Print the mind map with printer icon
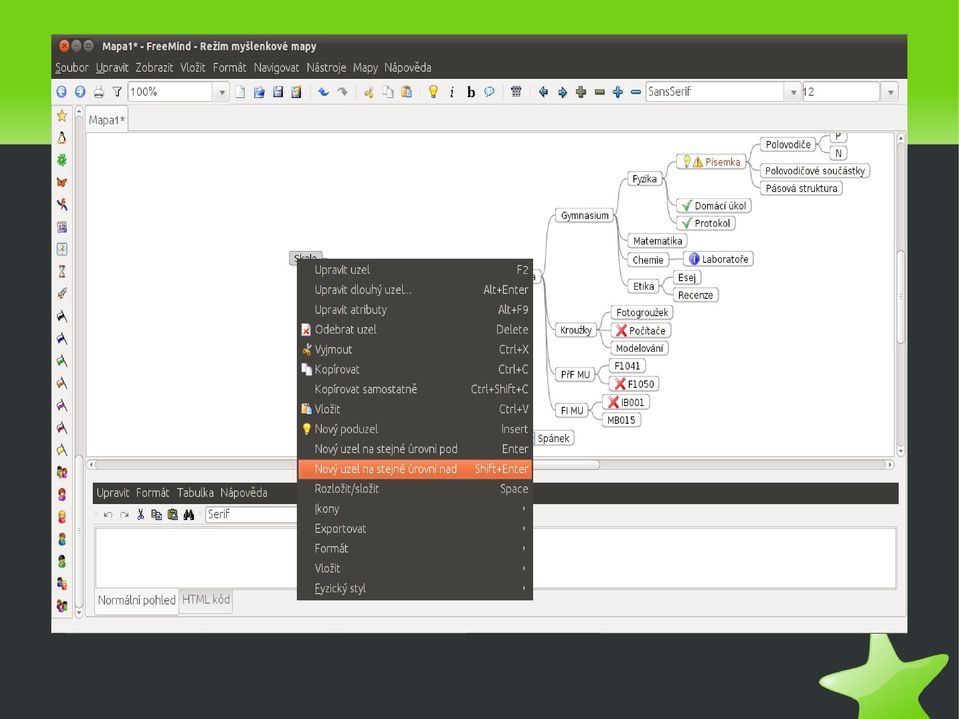Viewport: 959px width, 719px height. coord(98,92)
